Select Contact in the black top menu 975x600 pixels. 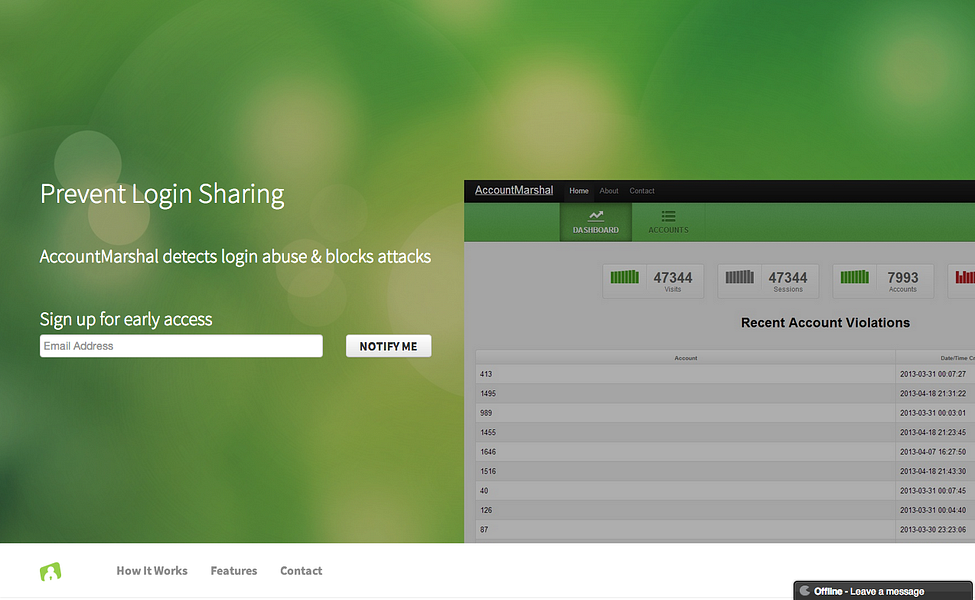click(x=642, y=191)
